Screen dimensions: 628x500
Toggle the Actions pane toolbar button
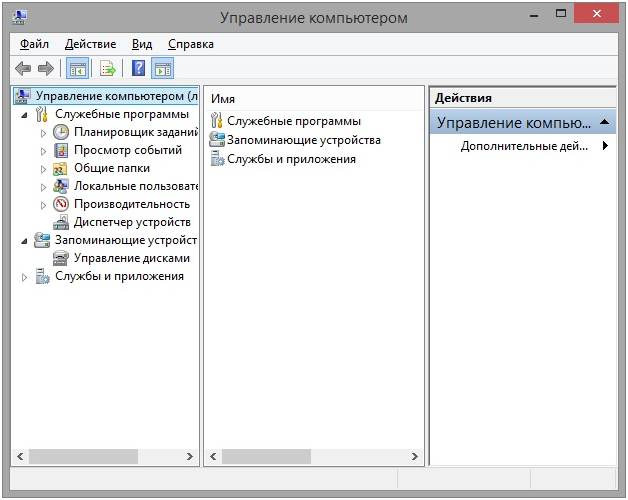click(x=162, y=68)
